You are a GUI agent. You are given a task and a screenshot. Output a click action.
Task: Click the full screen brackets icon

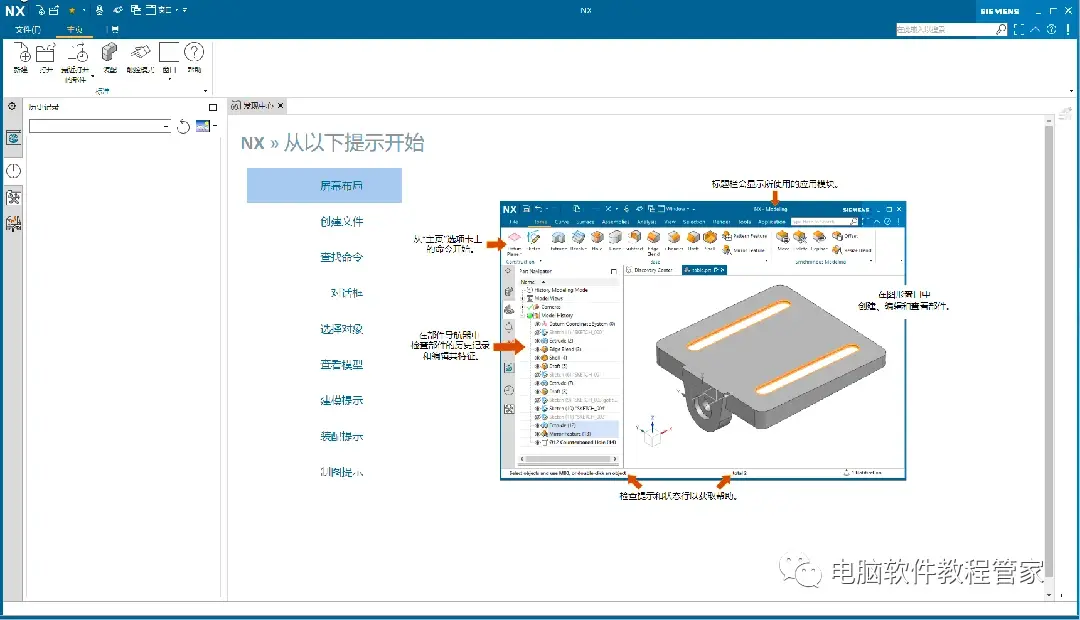1019,29
